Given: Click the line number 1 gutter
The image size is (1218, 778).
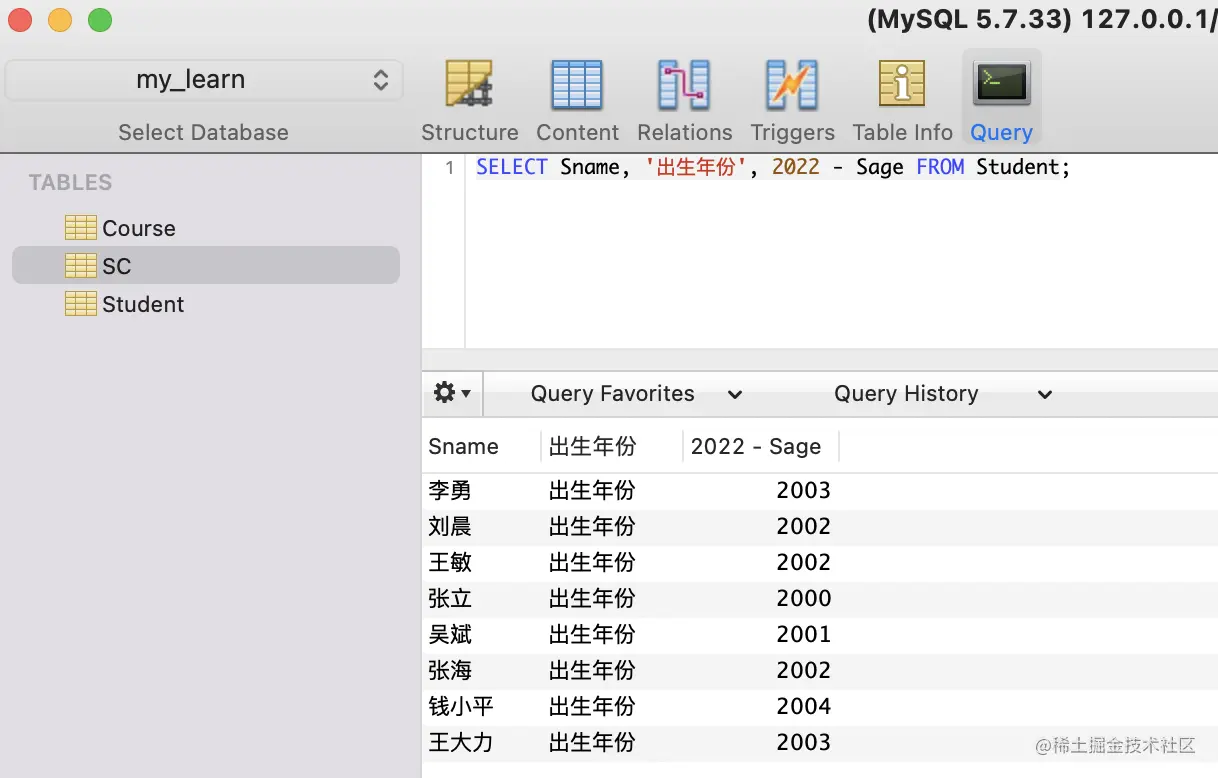Looking at the screenshot, I should tap(449, 168).
